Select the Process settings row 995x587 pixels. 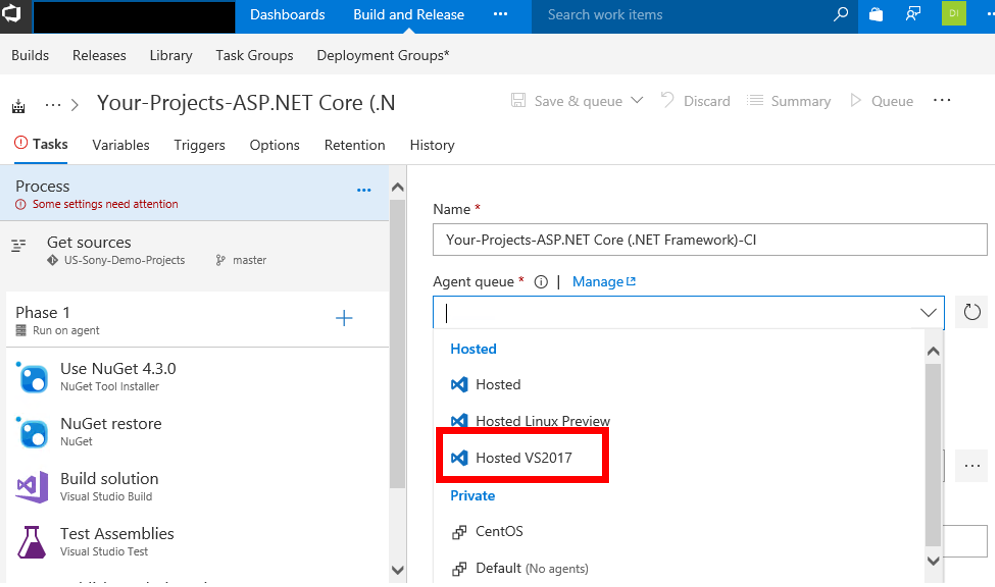pyautogui.click(x=194, y=194)
